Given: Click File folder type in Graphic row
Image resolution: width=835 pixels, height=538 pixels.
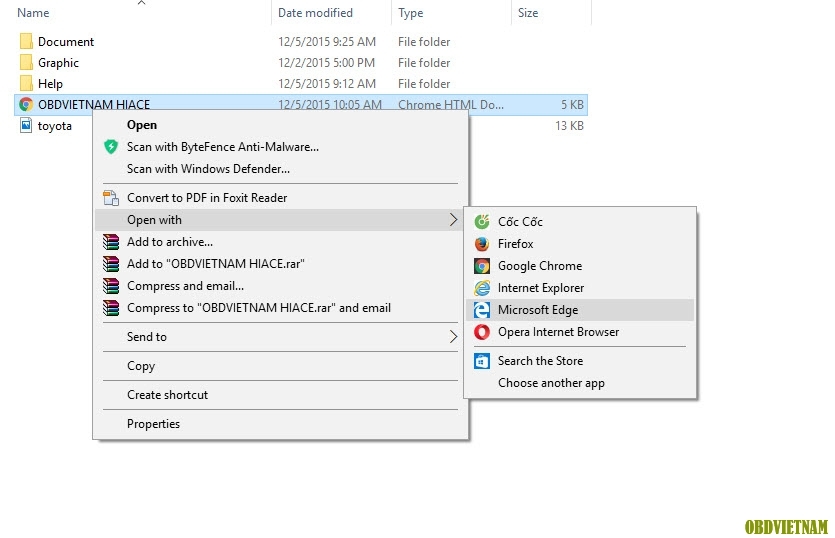Looking at the screenshot, I should tap(424, 63).
